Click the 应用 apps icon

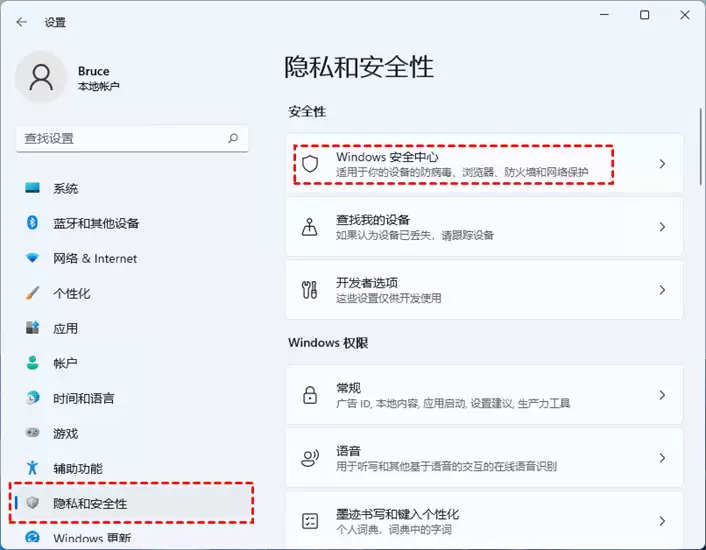[x=32, y=328]
